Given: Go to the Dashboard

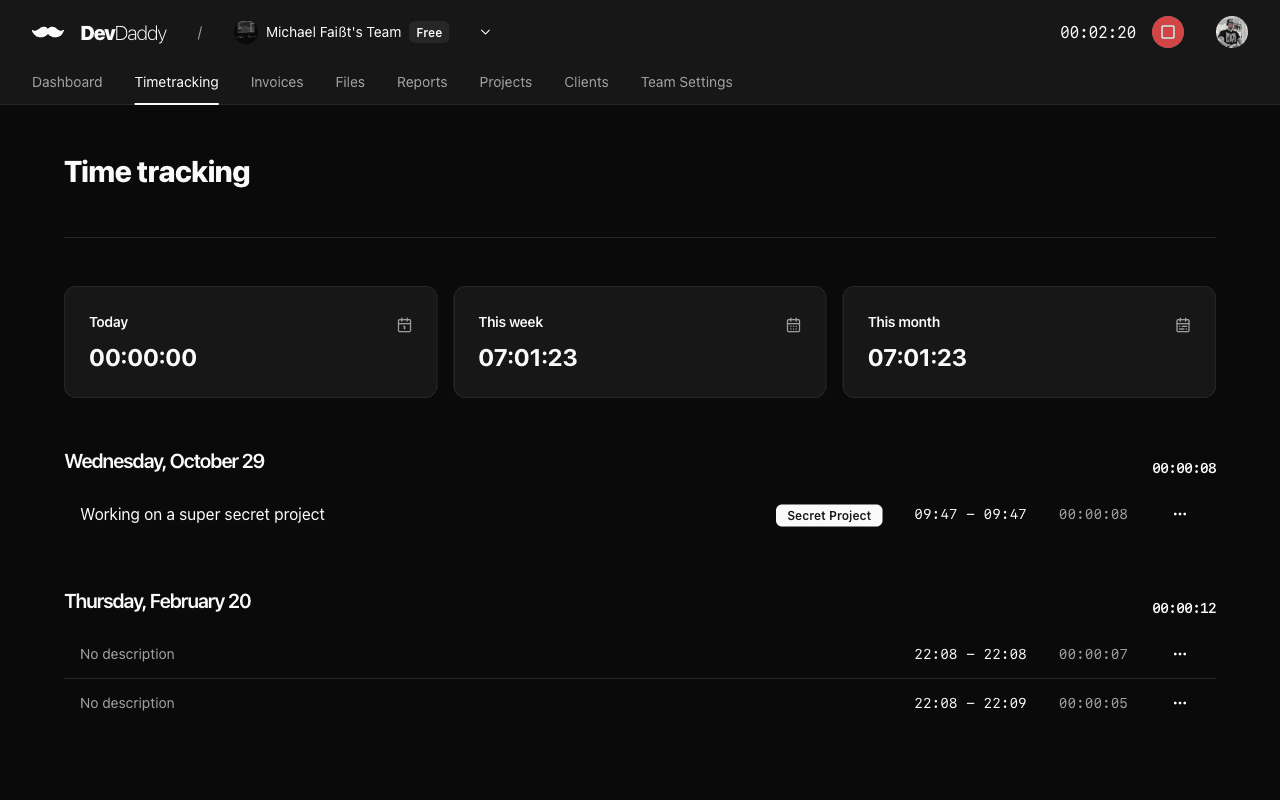Looking at the screenshot, I should (x=67, y=82).
